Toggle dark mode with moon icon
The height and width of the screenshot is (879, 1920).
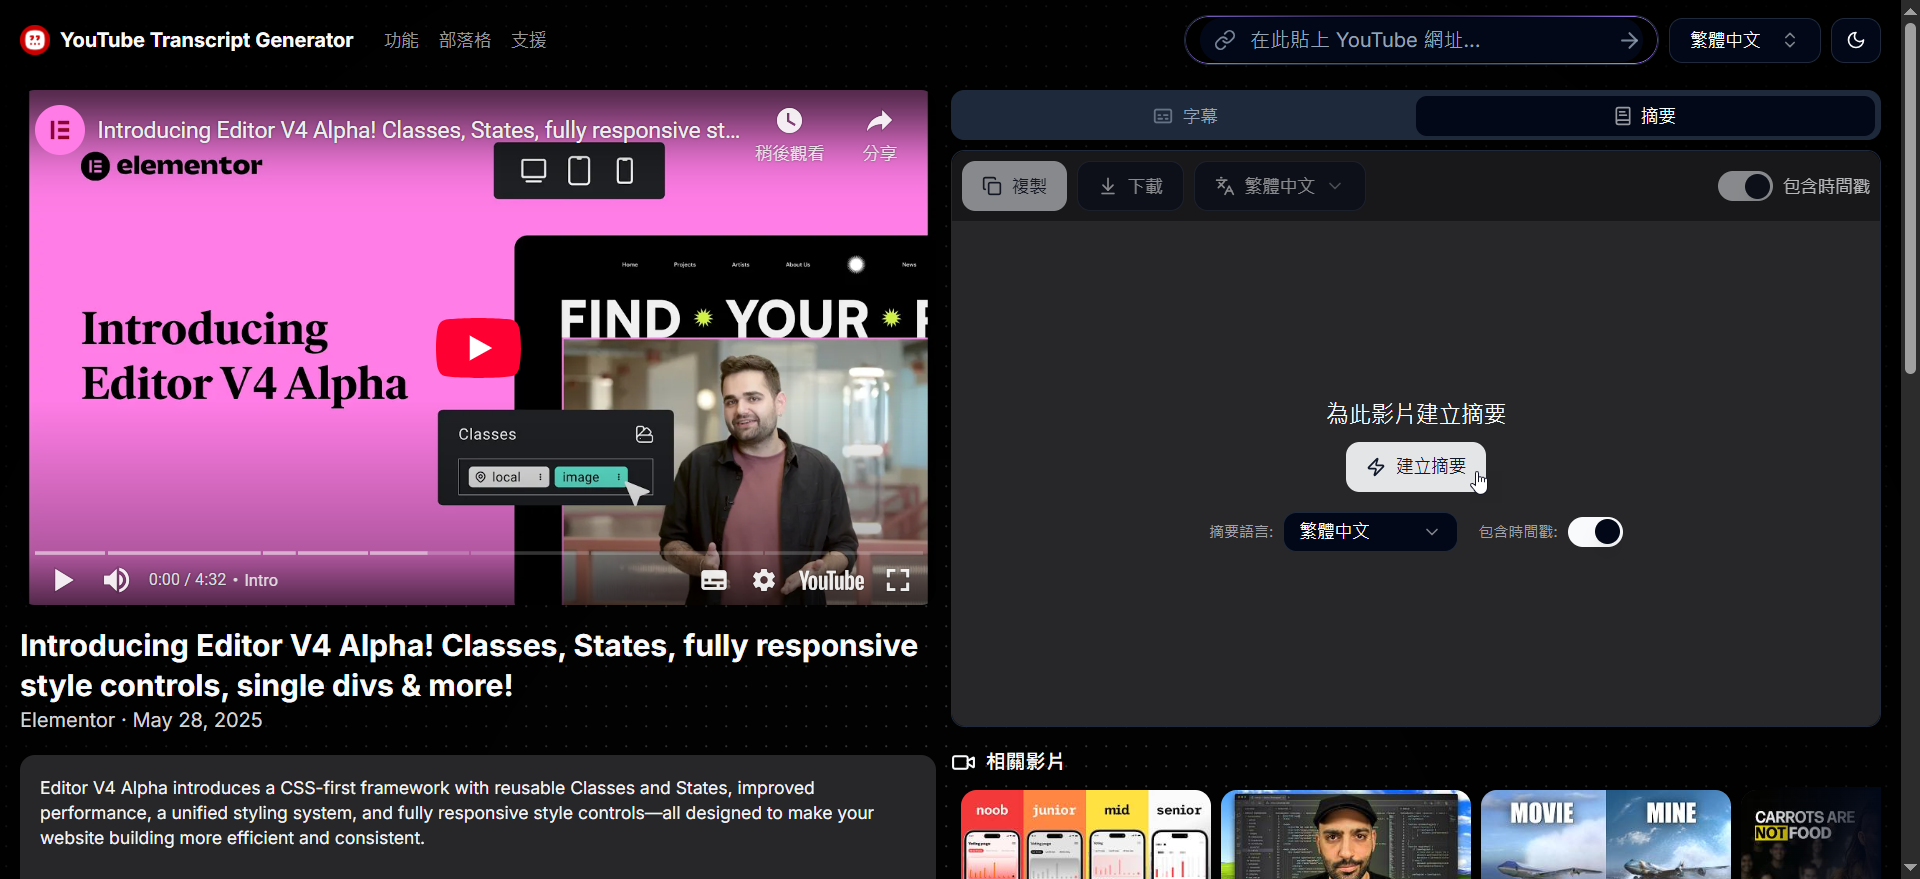pos(1856,40)
